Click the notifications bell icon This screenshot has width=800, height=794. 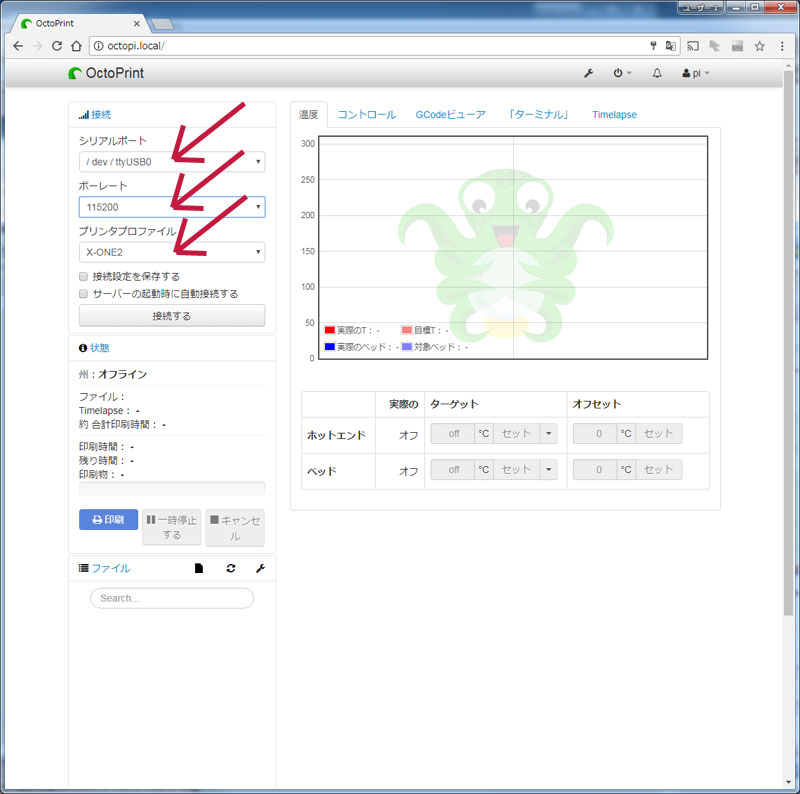point(657,73)
